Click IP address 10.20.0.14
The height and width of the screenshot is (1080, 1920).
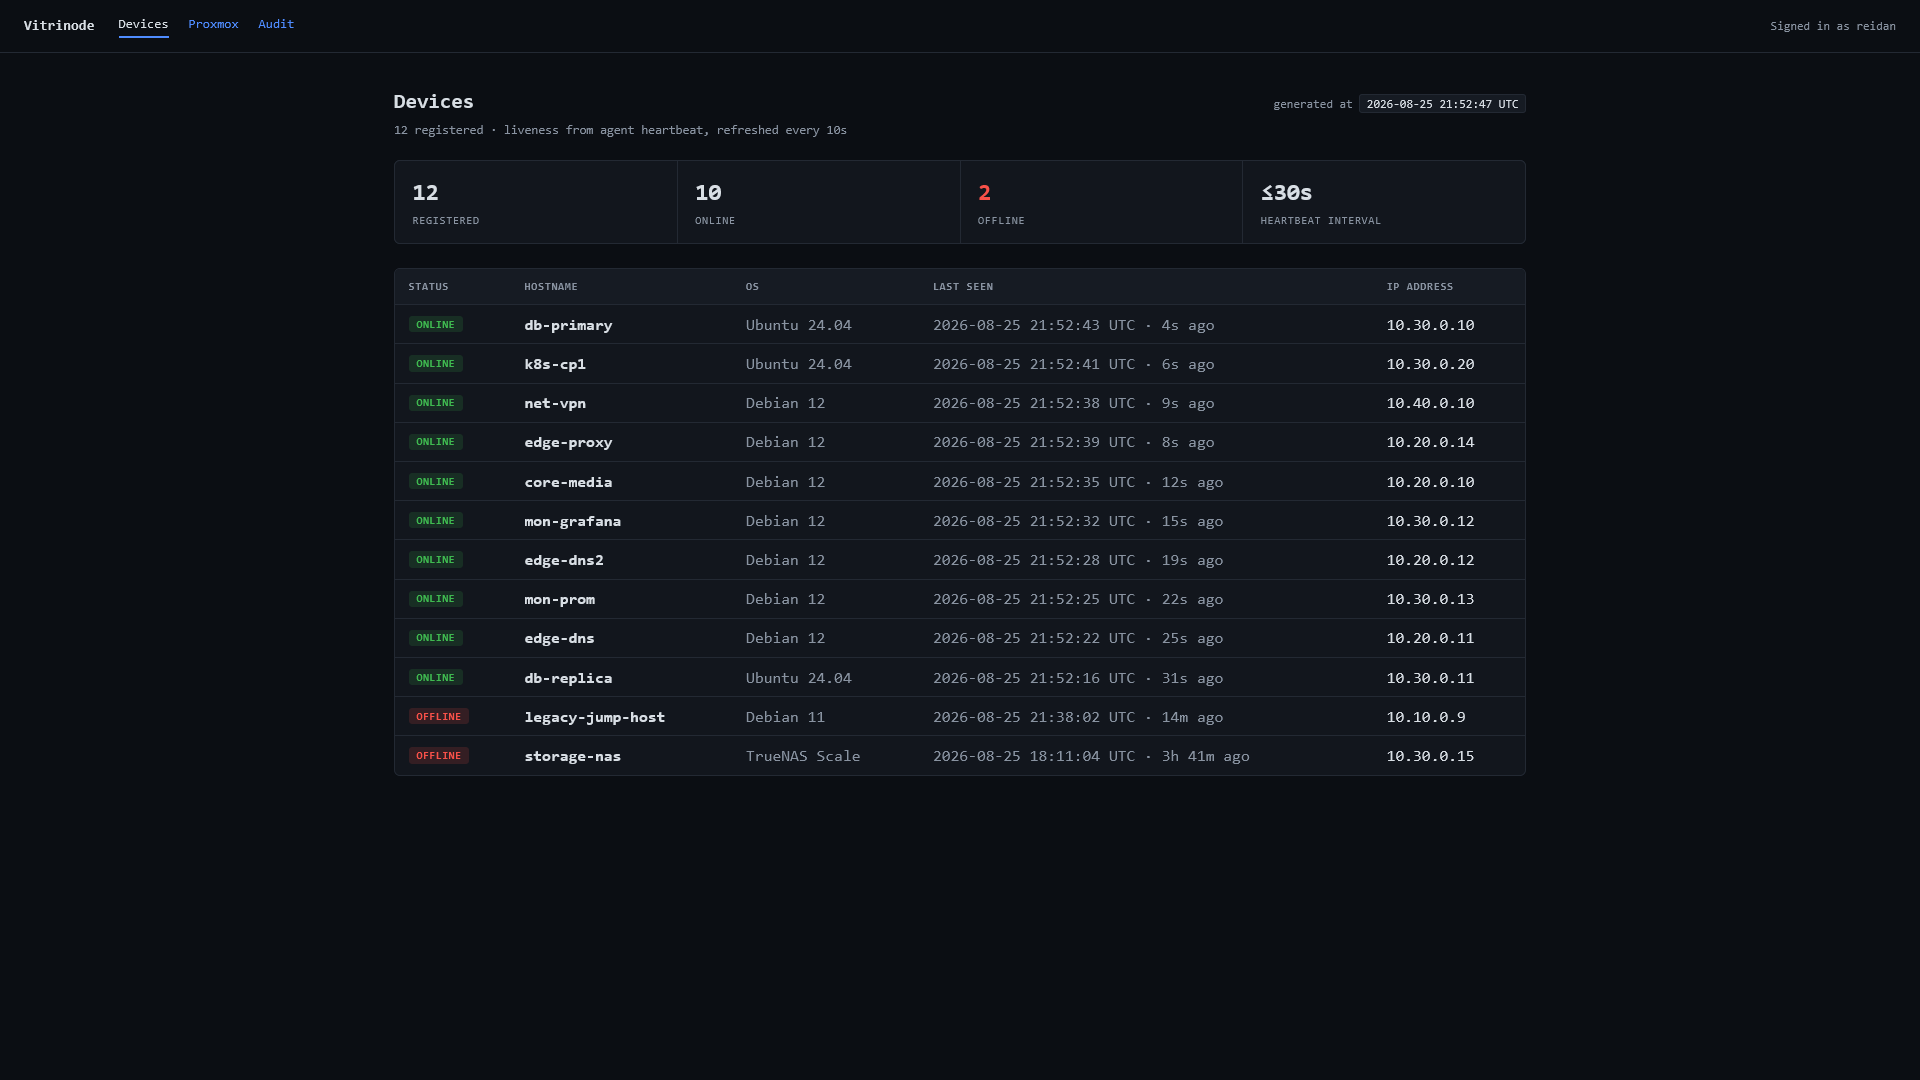[1430, 442]
